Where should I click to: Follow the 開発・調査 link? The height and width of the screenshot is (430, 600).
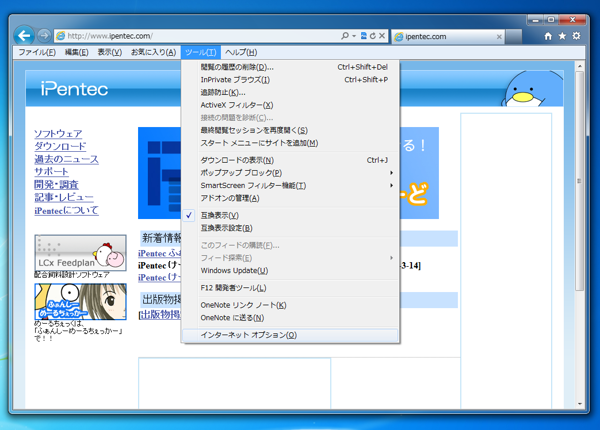[x=56, y=185]
